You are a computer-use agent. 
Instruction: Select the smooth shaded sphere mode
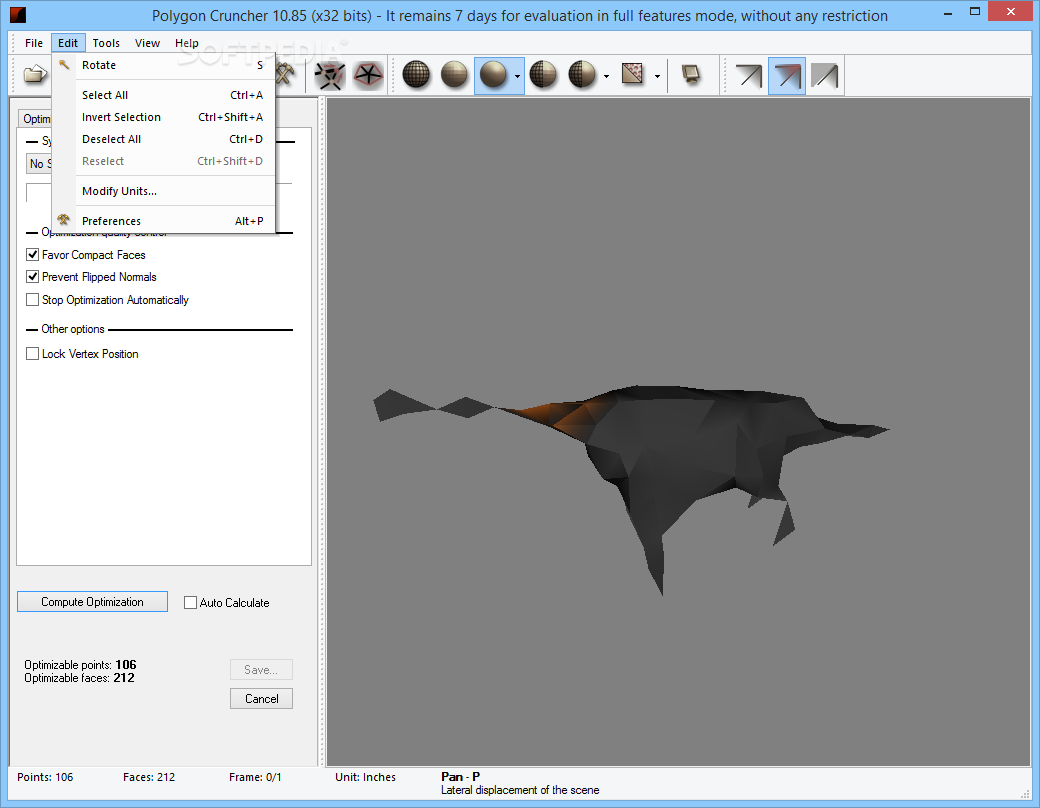[493, 74]
